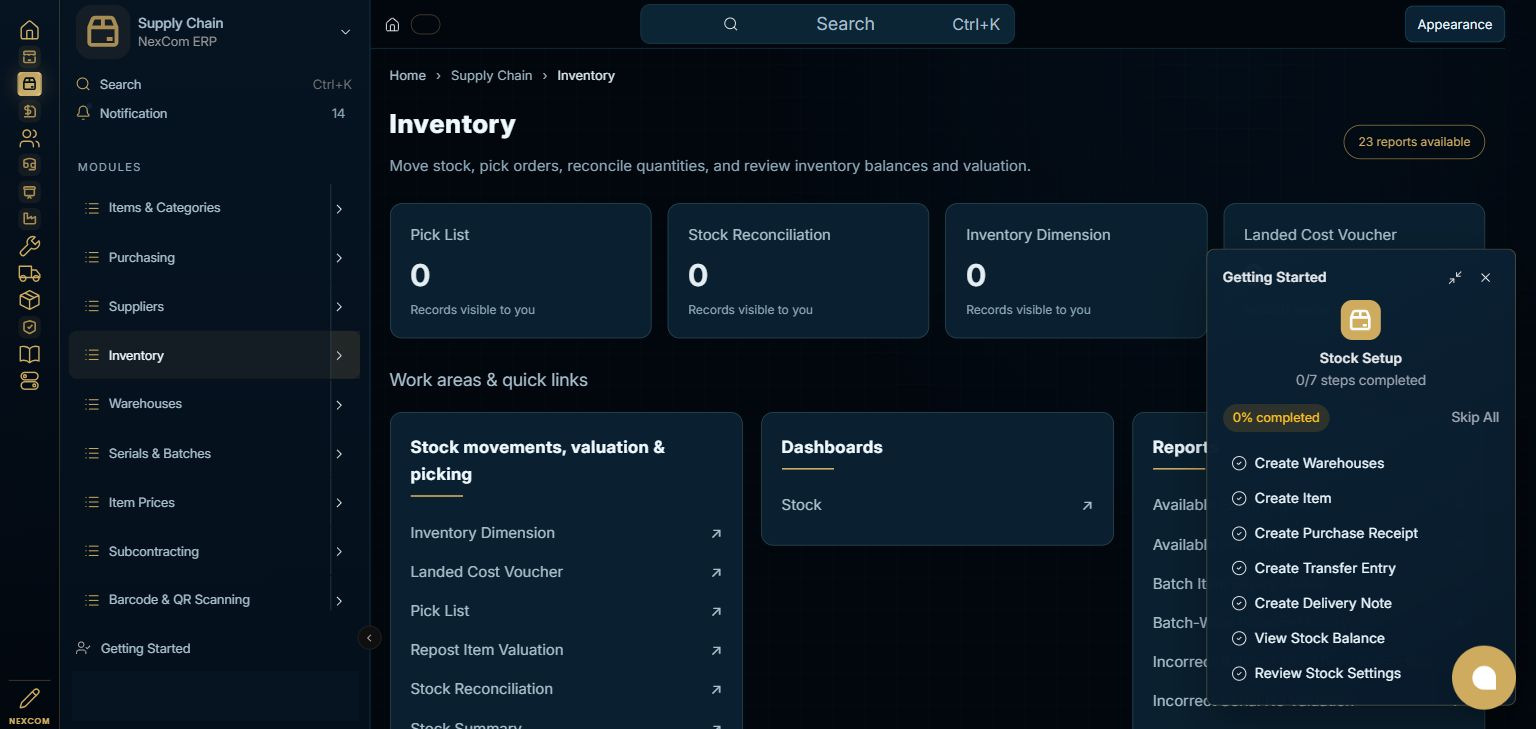
Task: Click Skip All in Getting Started
Action: [1475, 417]
